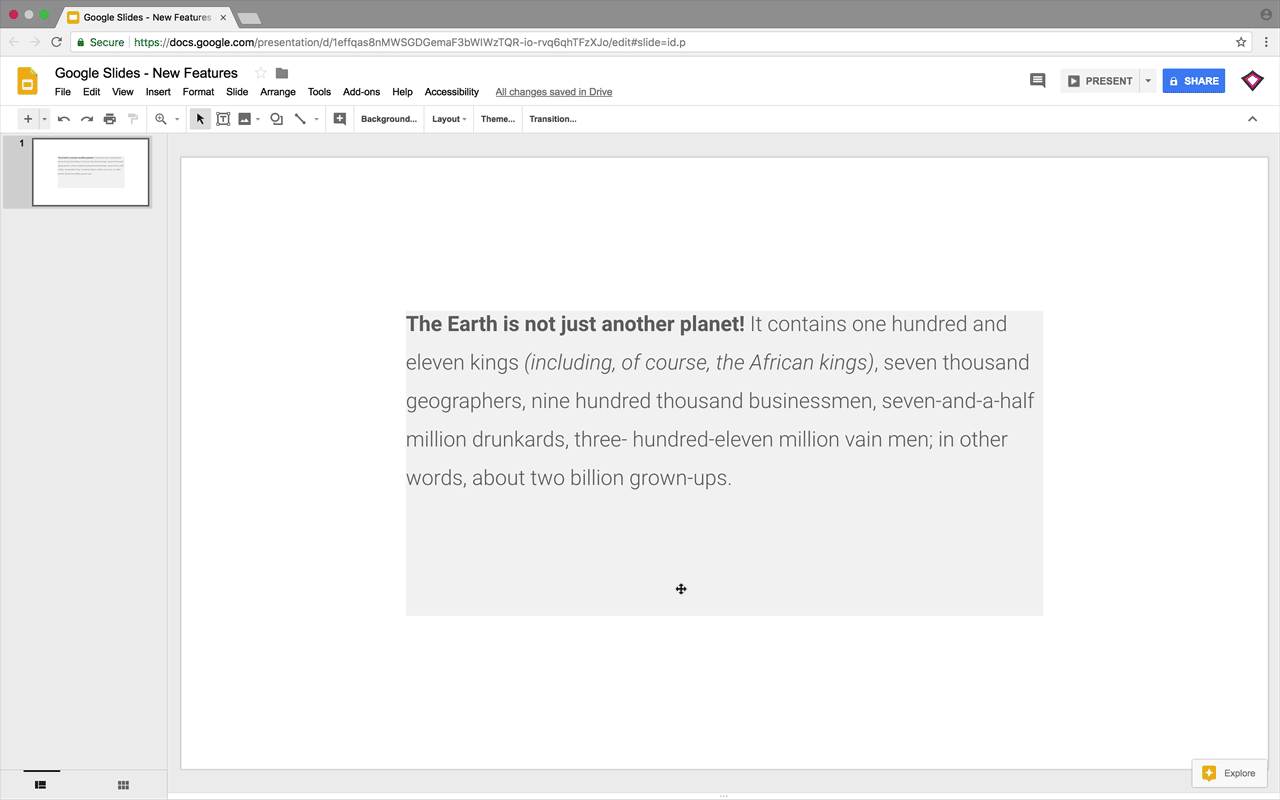
Task: Open the Edit menu
Action: tap(91, 92)
